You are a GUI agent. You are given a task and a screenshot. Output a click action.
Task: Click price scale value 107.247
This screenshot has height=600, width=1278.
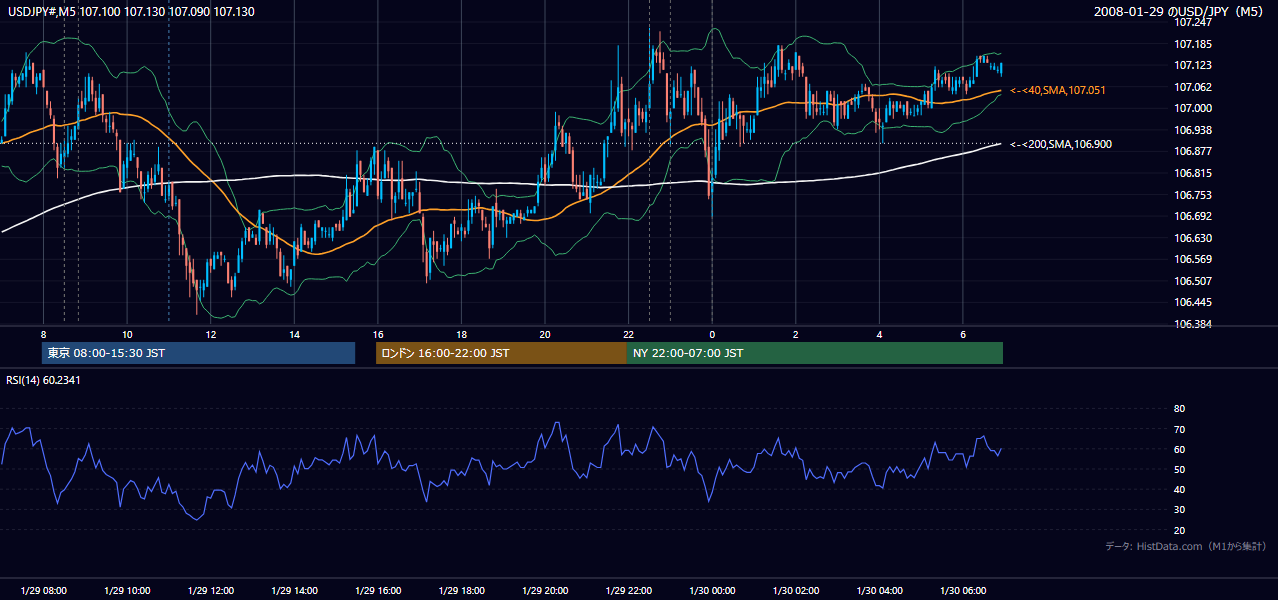(1192, 22)
